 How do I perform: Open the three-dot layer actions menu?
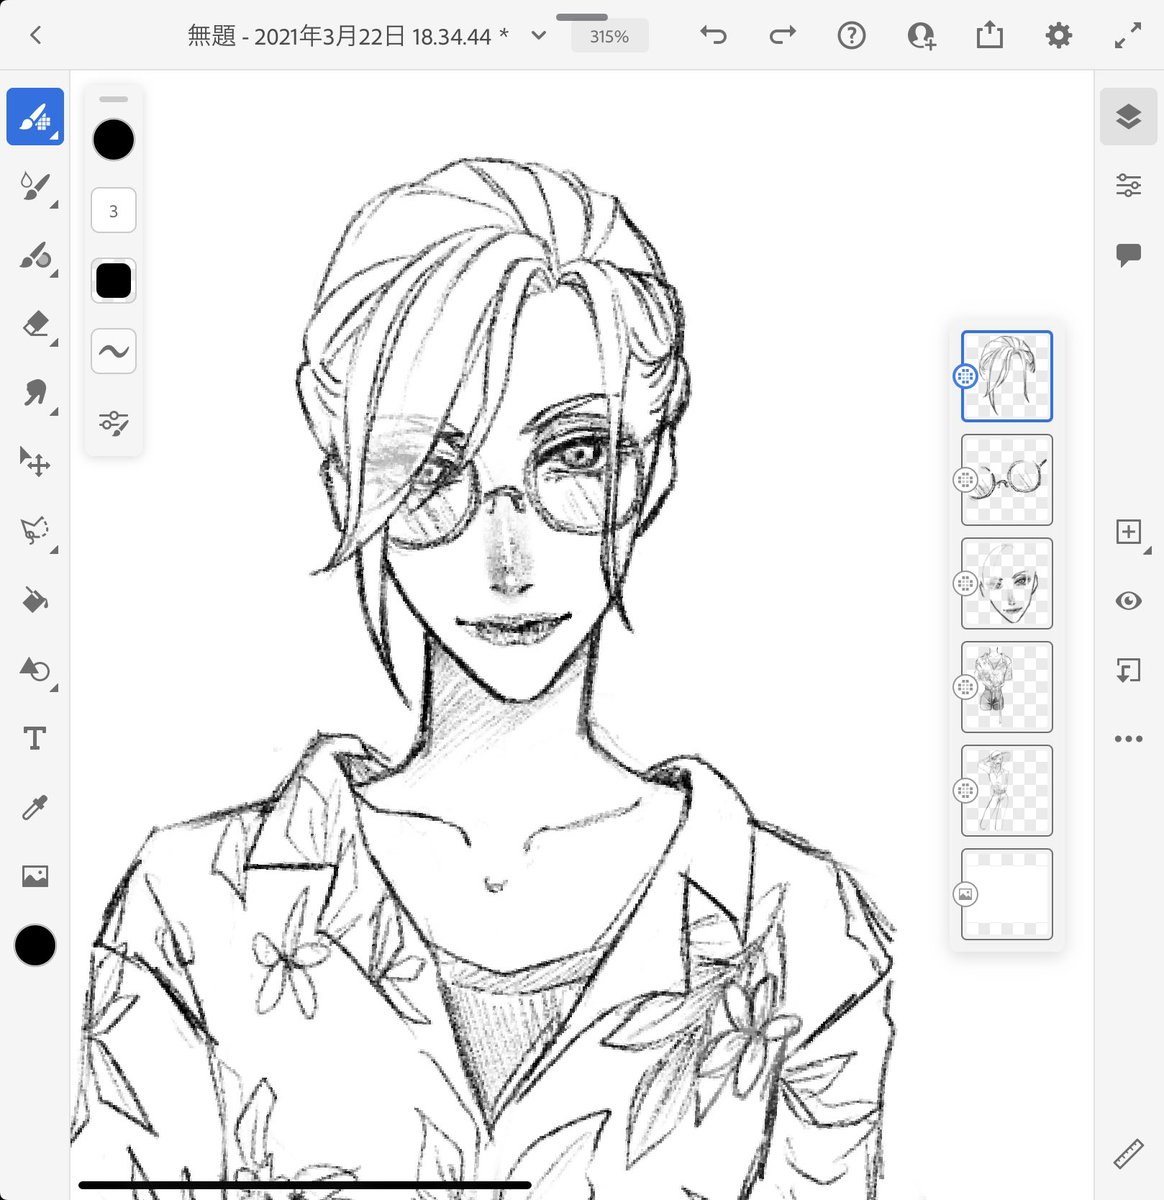click(x=1128, y=739)
